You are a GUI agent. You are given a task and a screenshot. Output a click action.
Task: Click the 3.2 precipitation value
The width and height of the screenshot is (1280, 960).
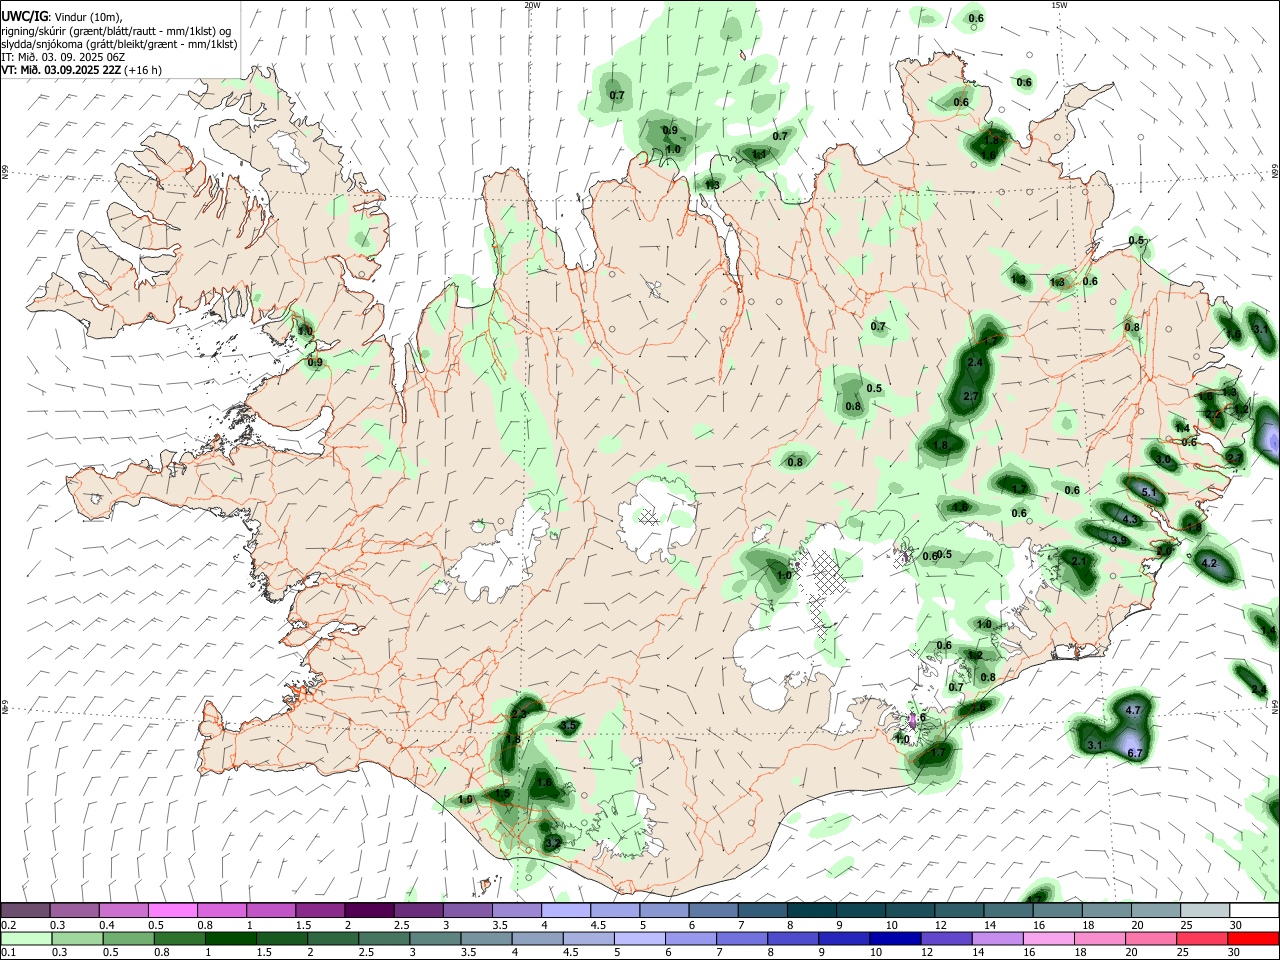tap(553, 843)
